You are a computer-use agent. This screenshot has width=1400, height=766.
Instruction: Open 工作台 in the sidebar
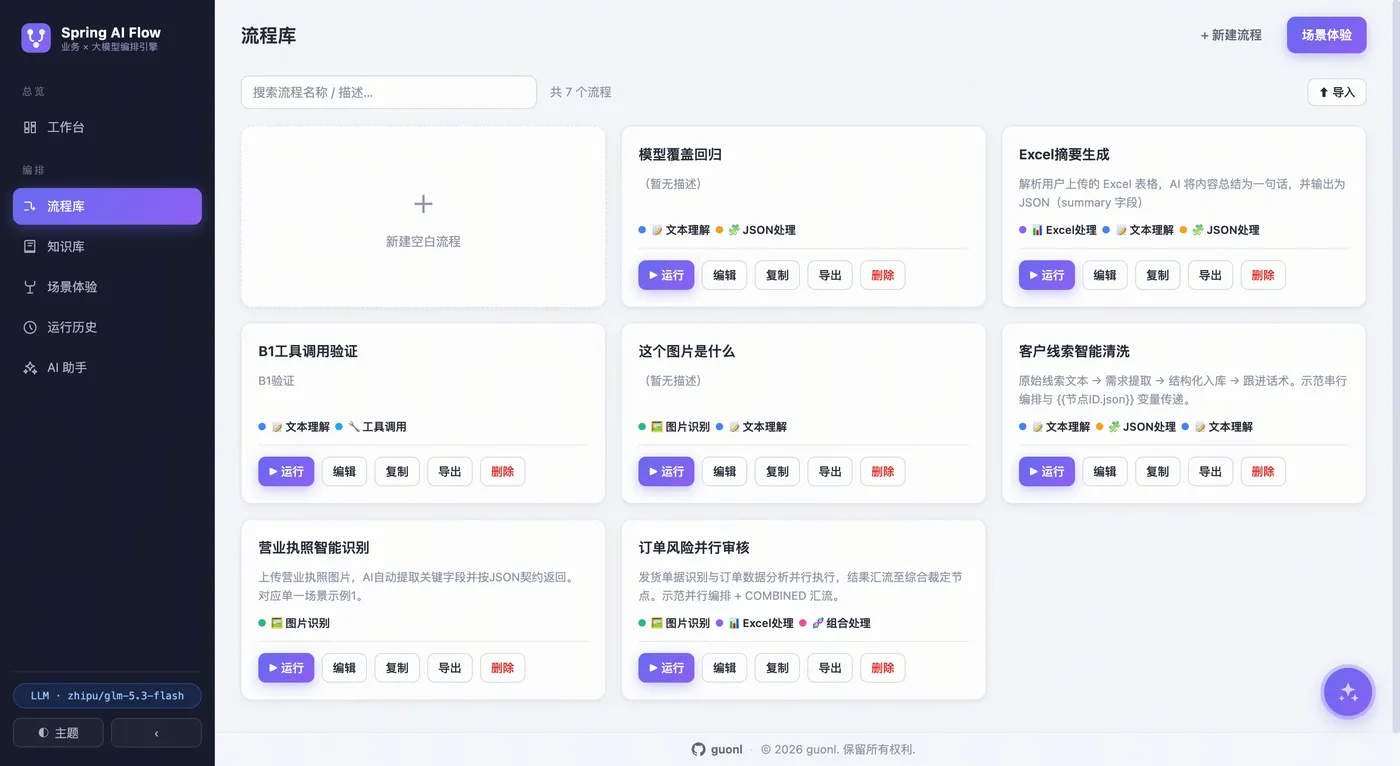point(107,128)
